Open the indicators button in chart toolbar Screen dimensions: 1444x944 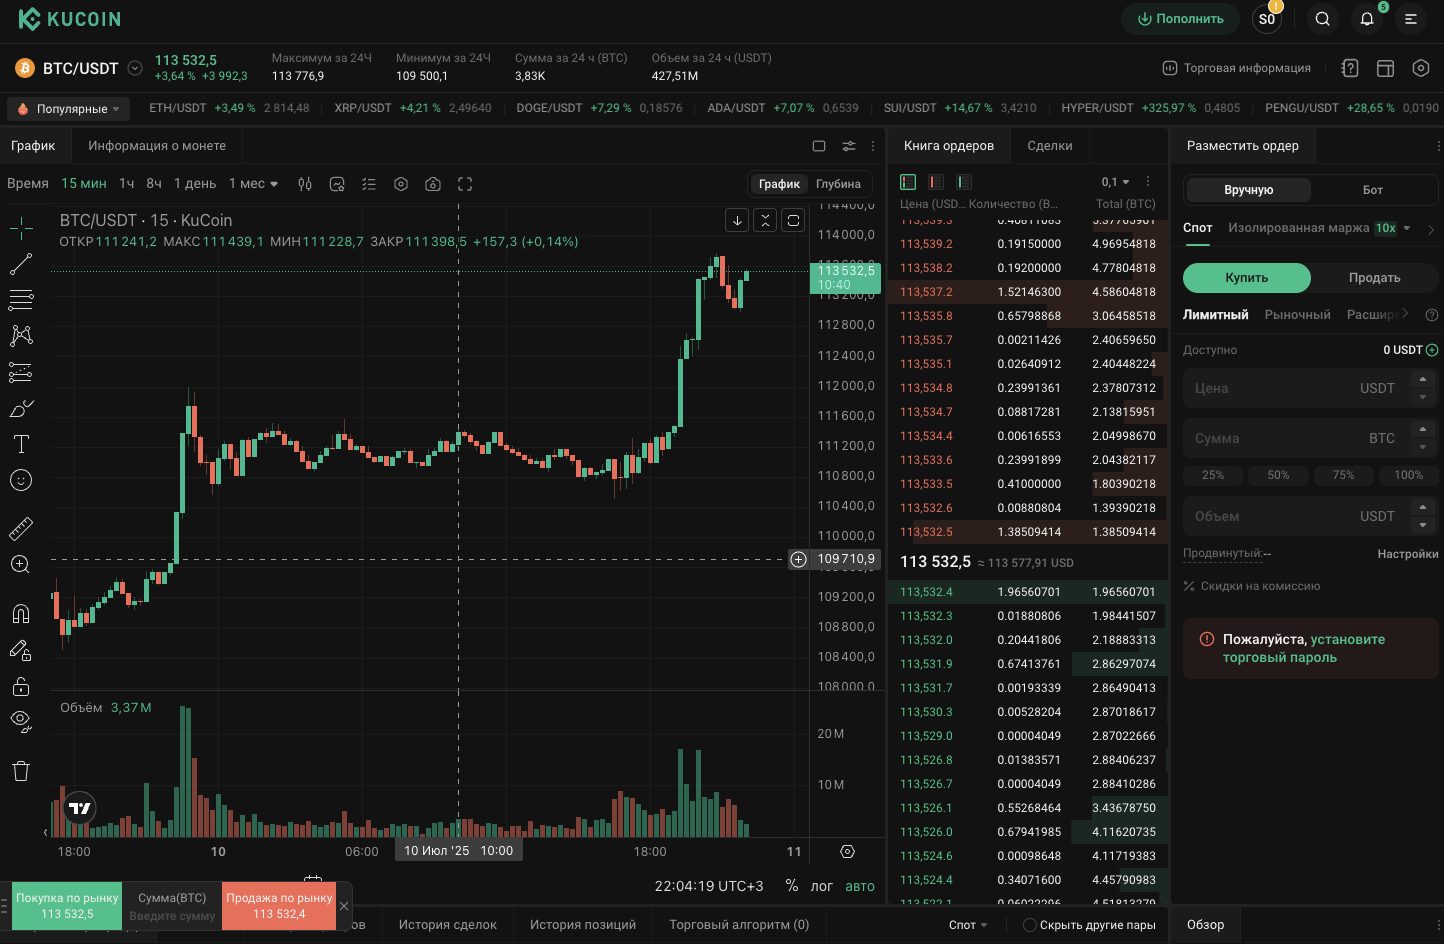(x=337, y=184)
